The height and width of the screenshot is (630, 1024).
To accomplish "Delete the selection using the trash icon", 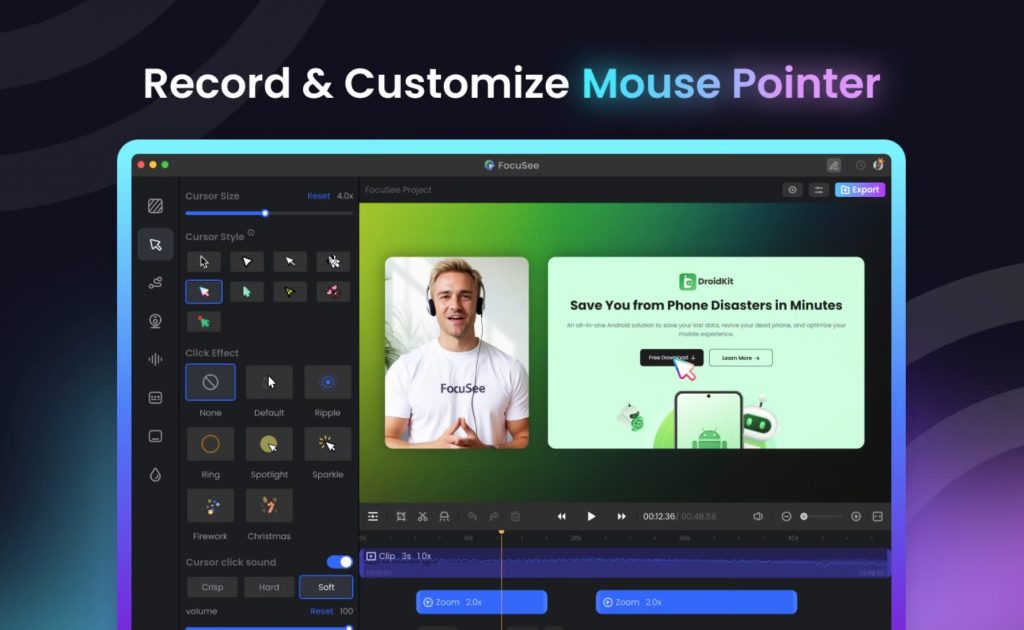I will point(516,516).
